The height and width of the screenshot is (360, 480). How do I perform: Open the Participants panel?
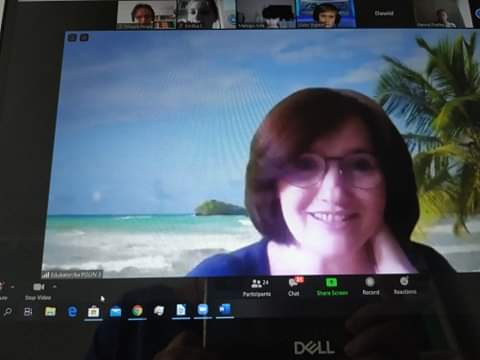256,288
